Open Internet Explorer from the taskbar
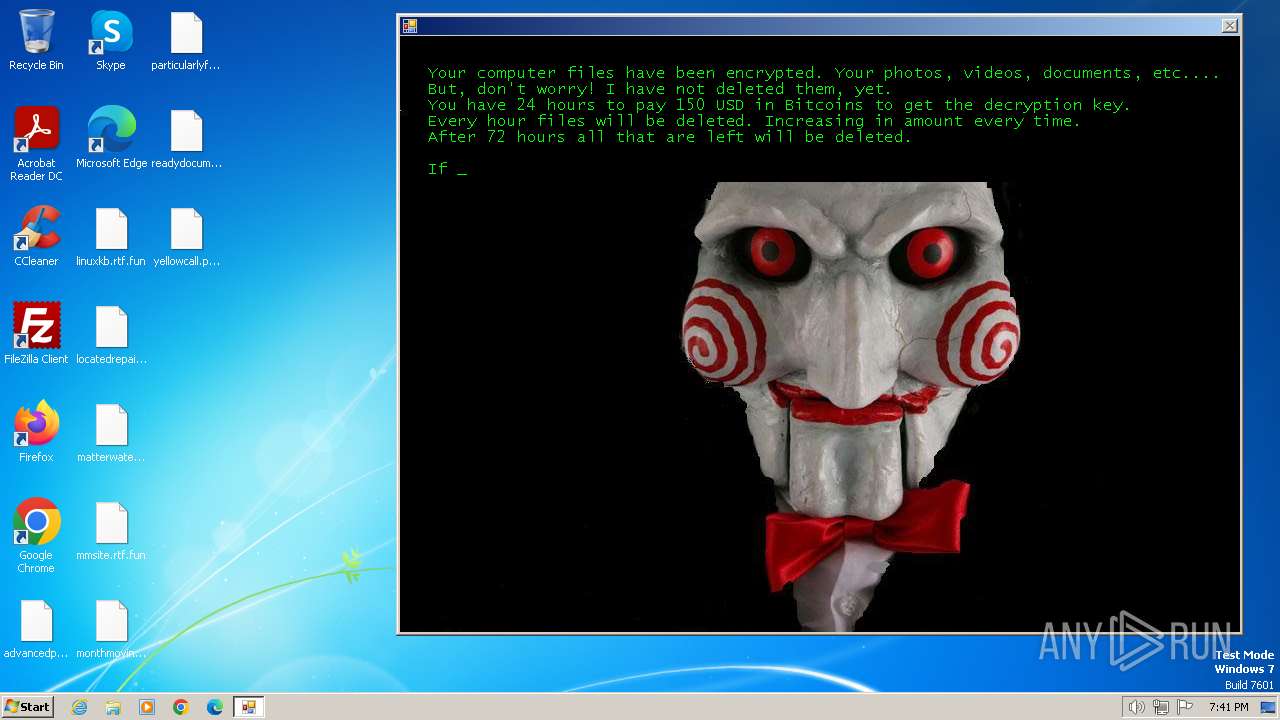The height and width of the screenshot is (720, 1280). pos(79,707)
